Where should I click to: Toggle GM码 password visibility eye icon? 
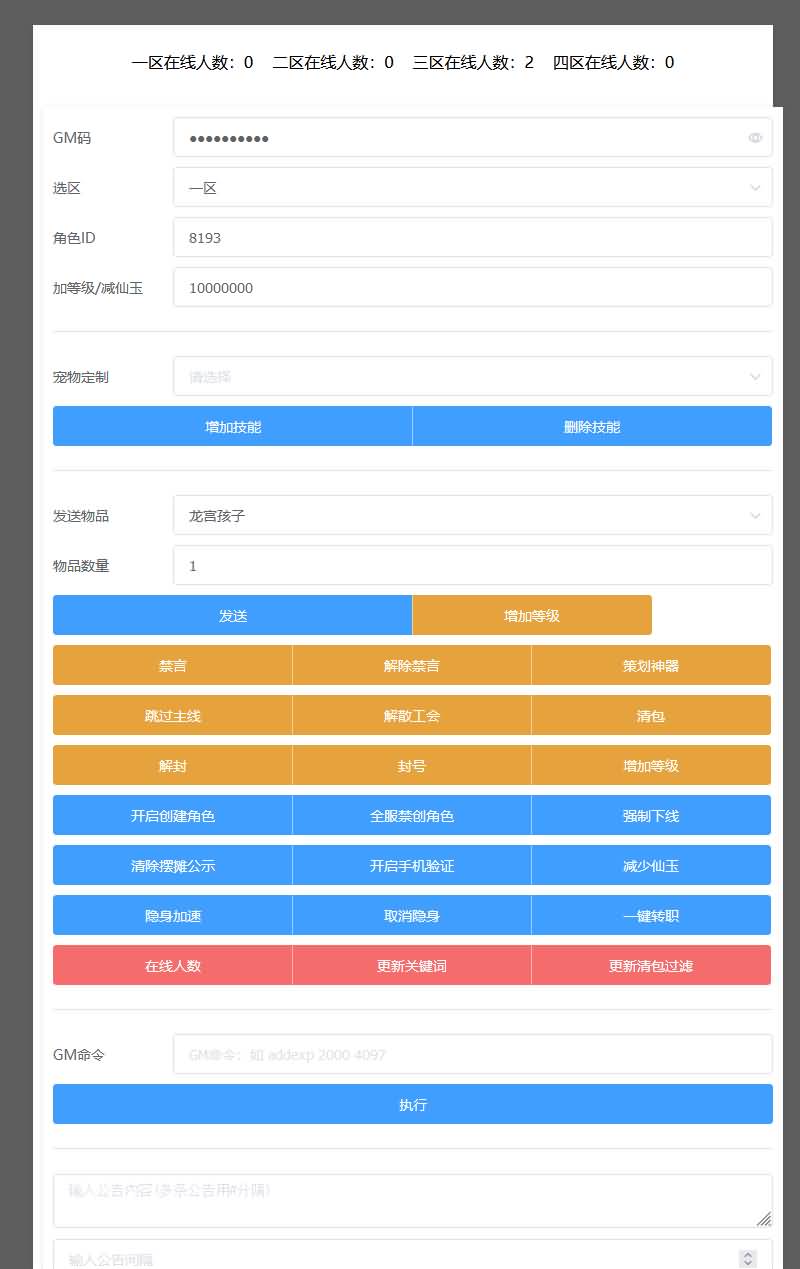pyautogui.click(x=755, y=138)
